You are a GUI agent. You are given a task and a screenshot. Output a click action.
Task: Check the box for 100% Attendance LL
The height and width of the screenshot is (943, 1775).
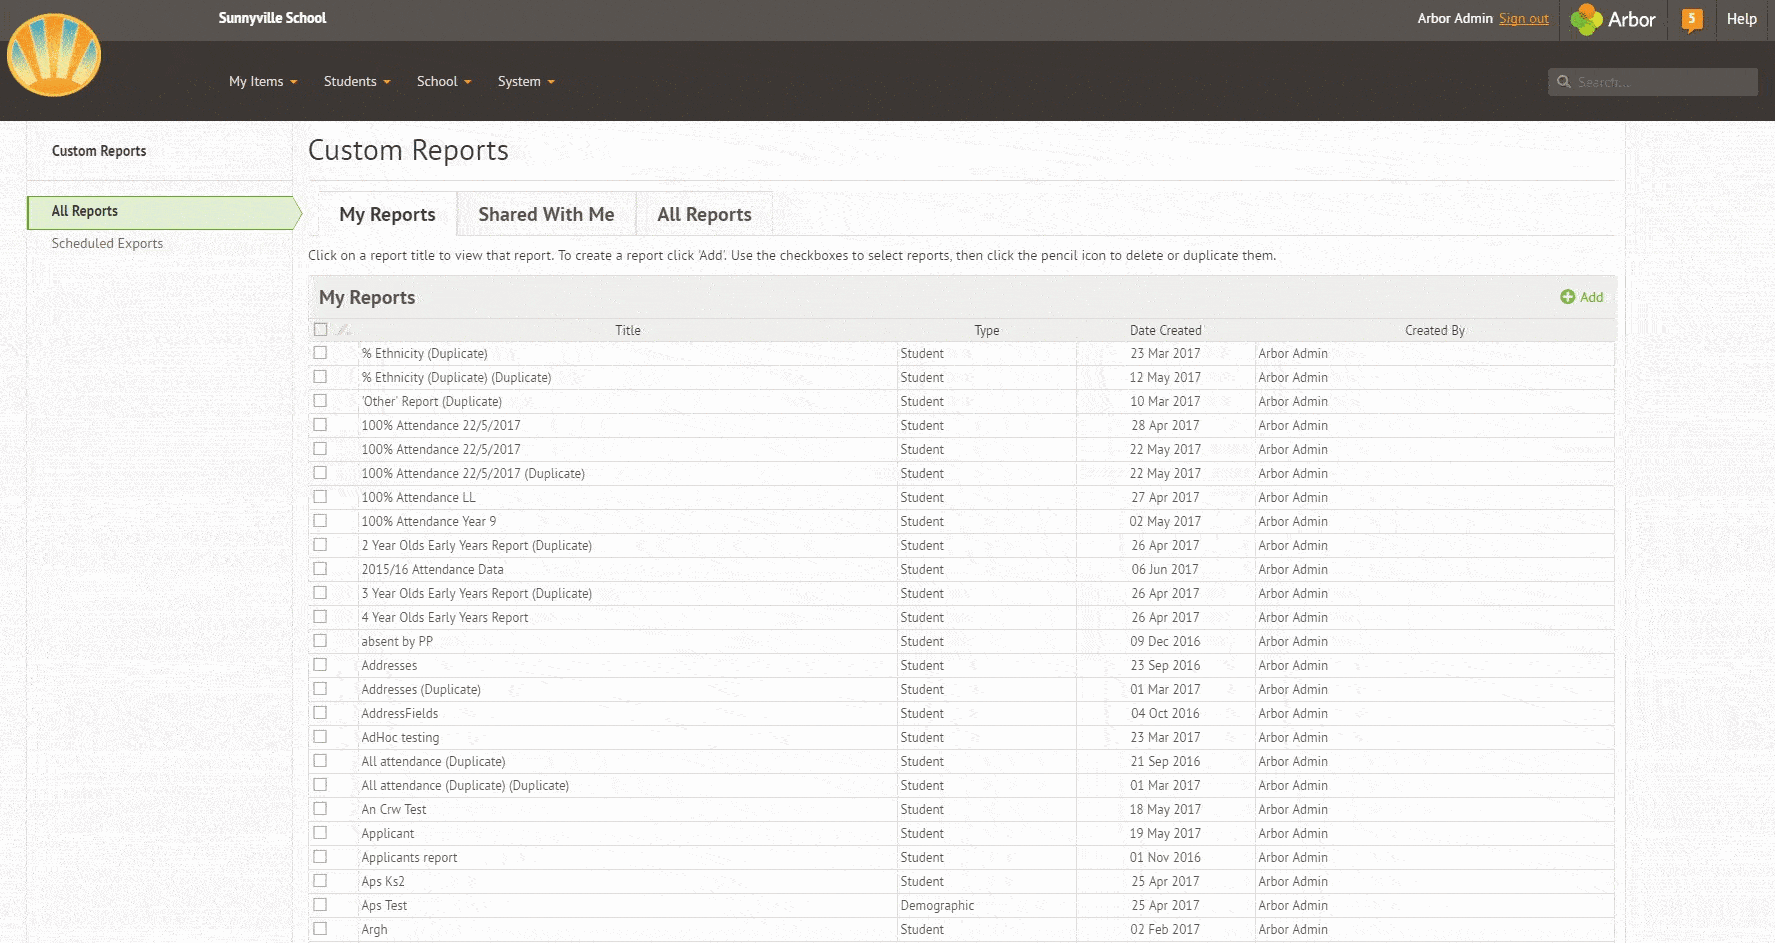click(320, 497)
